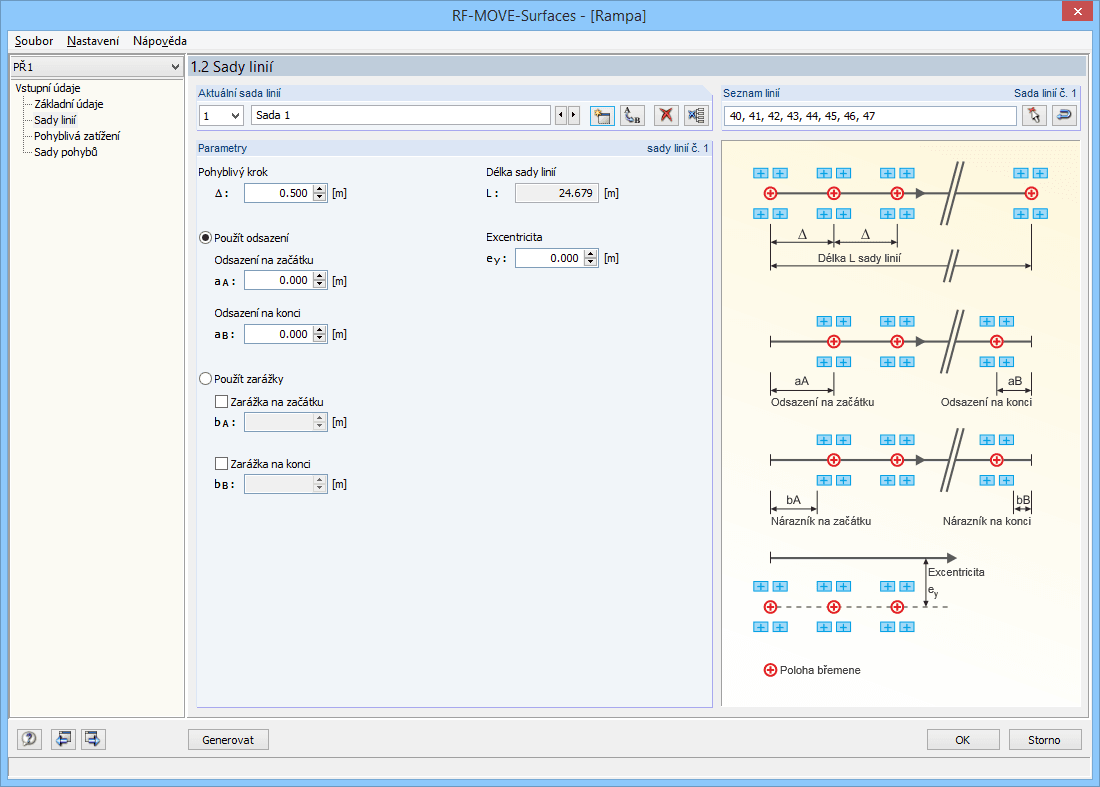Screen dimensions: 1100x787
Task: Open help question mark icon
Action: pos(29,739)
